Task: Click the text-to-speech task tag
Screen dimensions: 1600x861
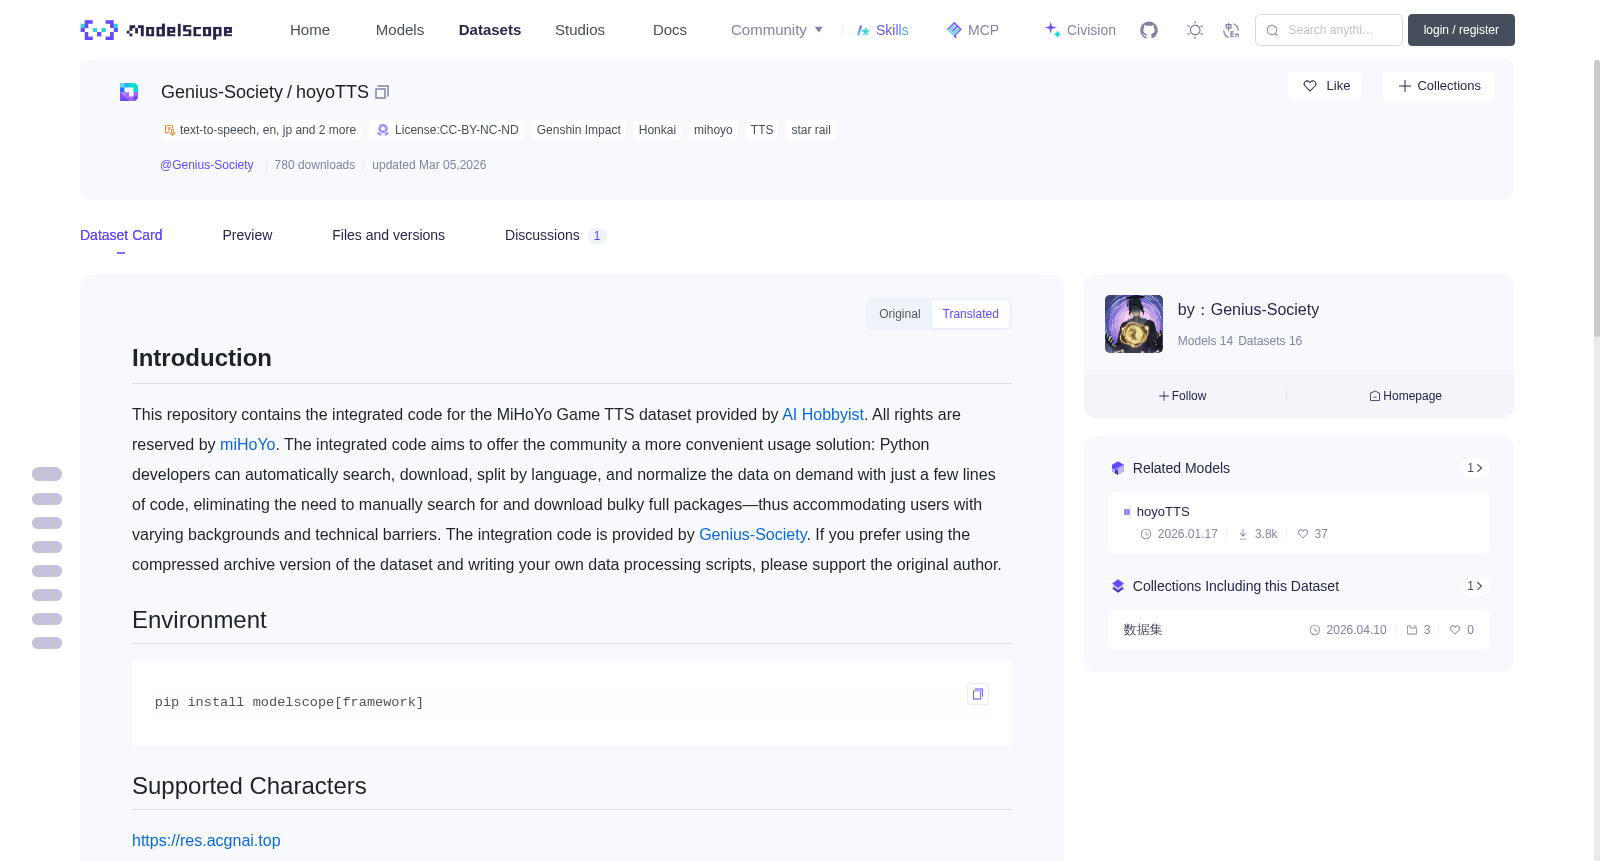Action: pos(260,130)
